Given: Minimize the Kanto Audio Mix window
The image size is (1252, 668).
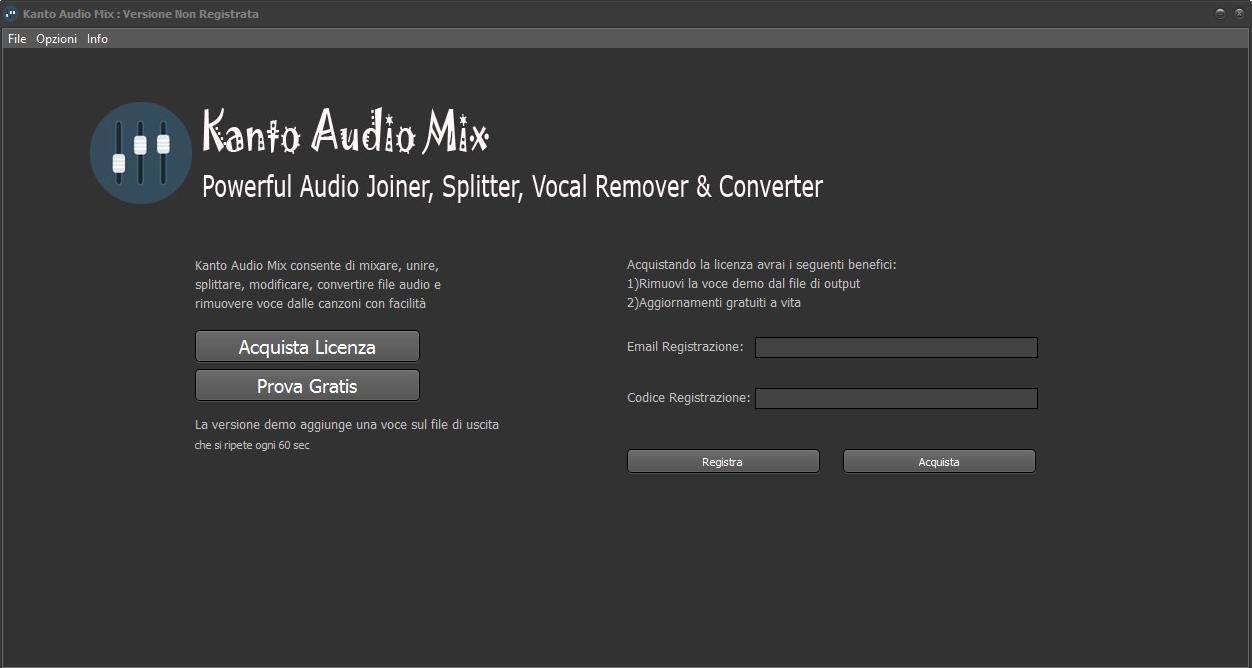Looking at the screenshot, I should [1220, 14].
